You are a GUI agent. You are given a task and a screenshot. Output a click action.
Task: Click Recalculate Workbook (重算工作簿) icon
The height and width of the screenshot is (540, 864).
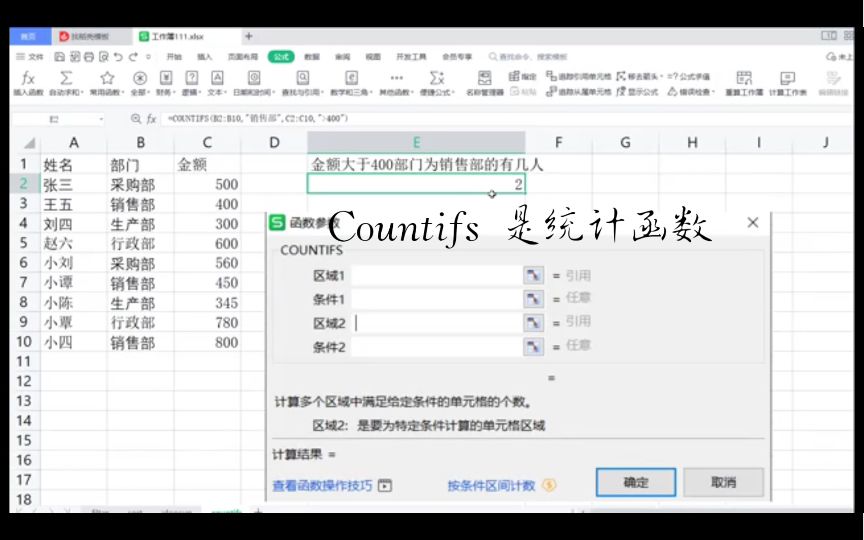point(744,78)
